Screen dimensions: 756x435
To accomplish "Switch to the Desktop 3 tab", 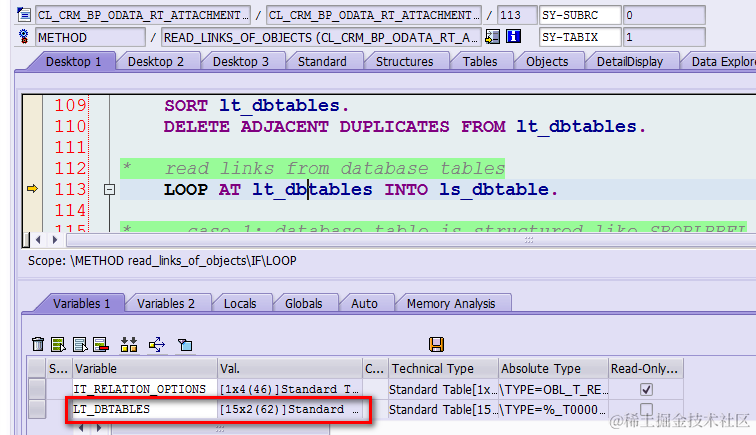I will point(241,62).
